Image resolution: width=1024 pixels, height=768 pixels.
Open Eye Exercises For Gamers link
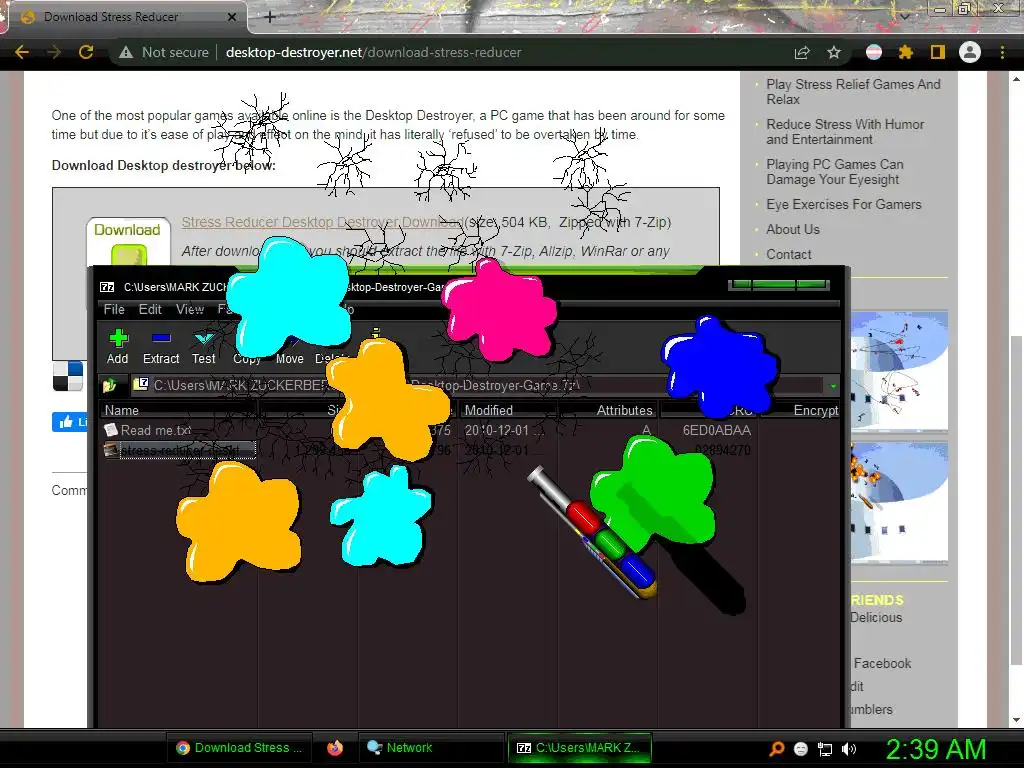(844, 204)
